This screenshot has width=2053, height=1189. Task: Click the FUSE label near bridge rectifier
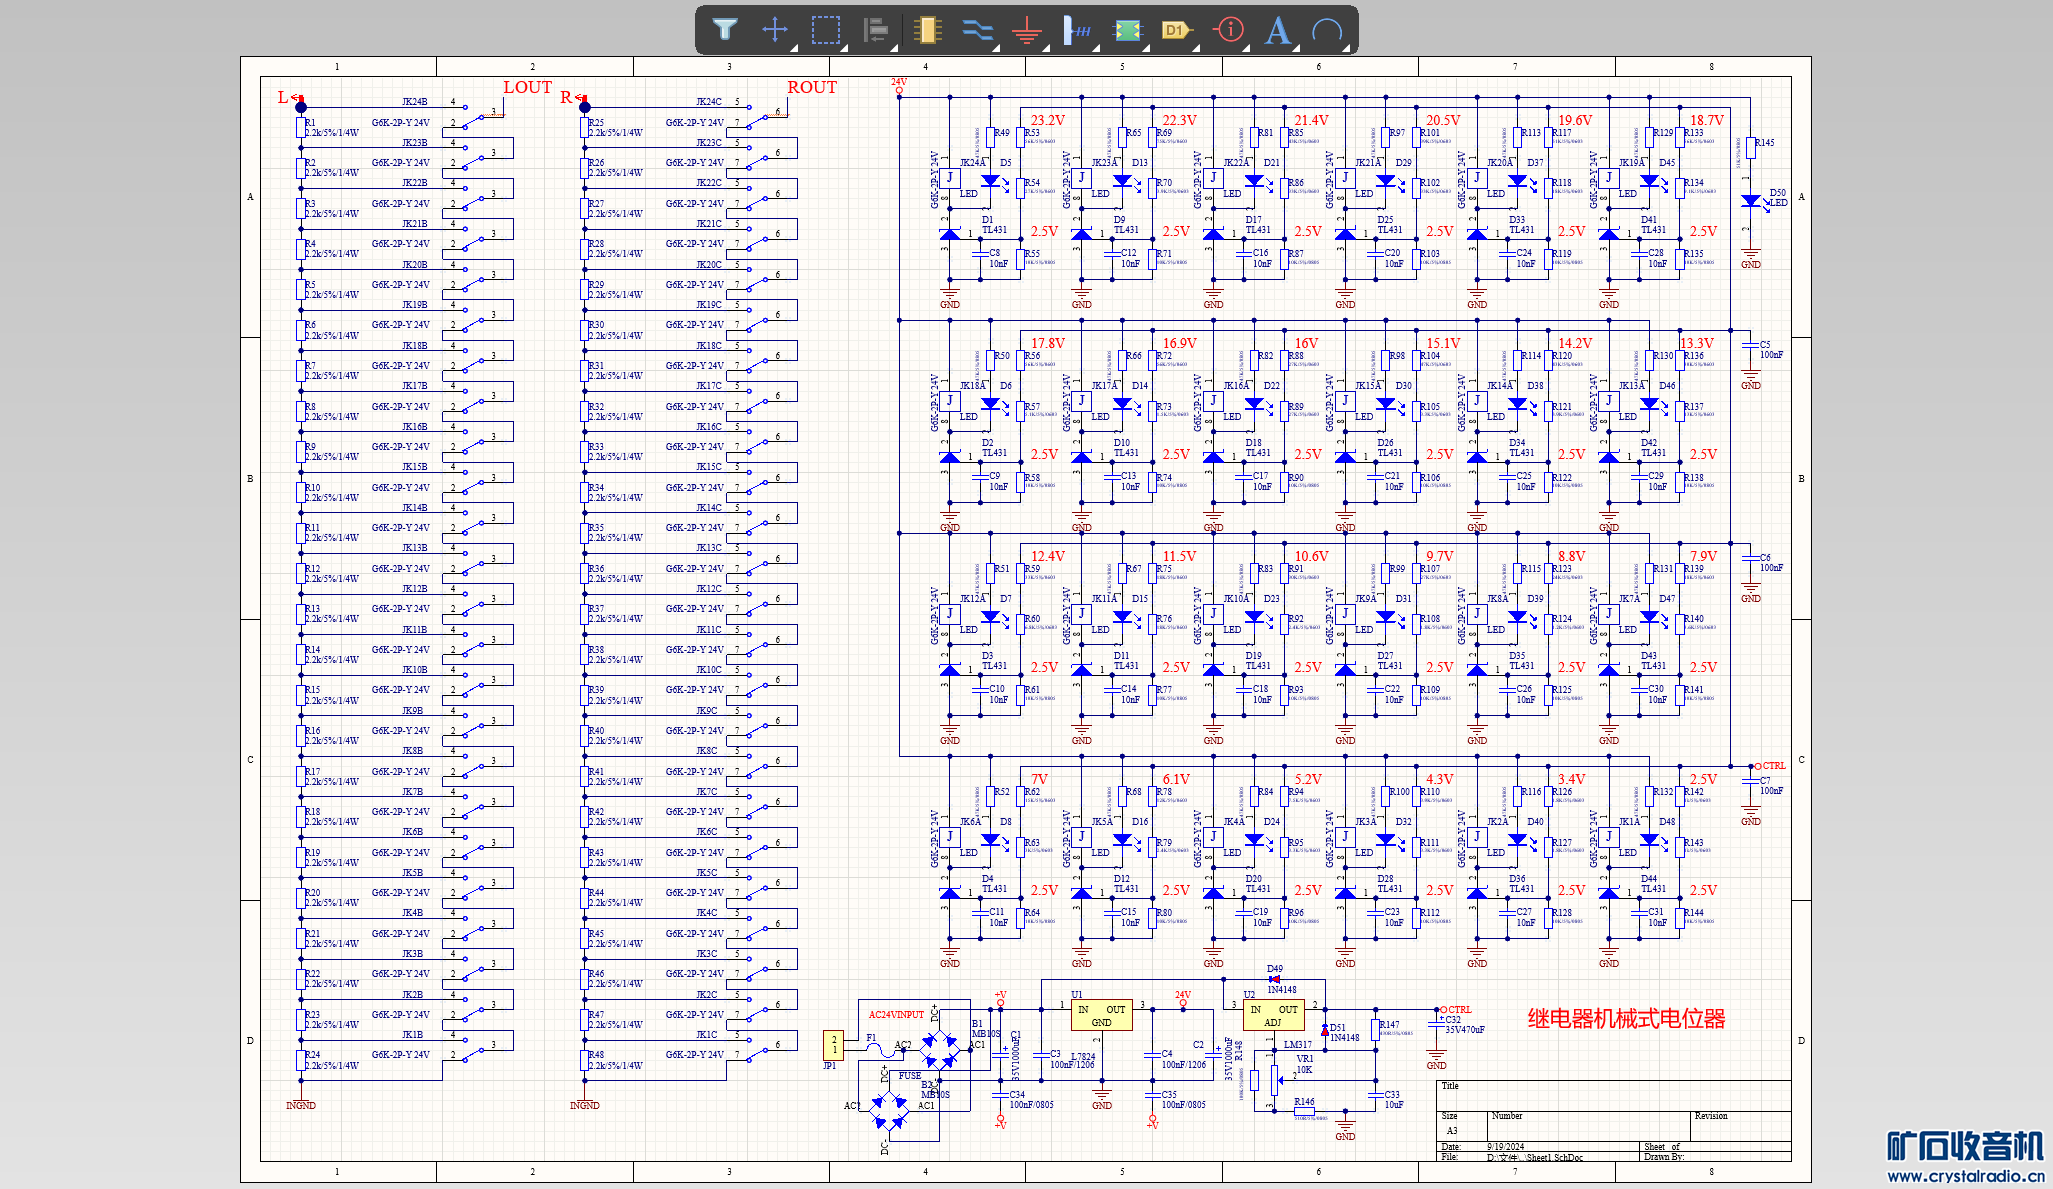[x=910, y=1076]
